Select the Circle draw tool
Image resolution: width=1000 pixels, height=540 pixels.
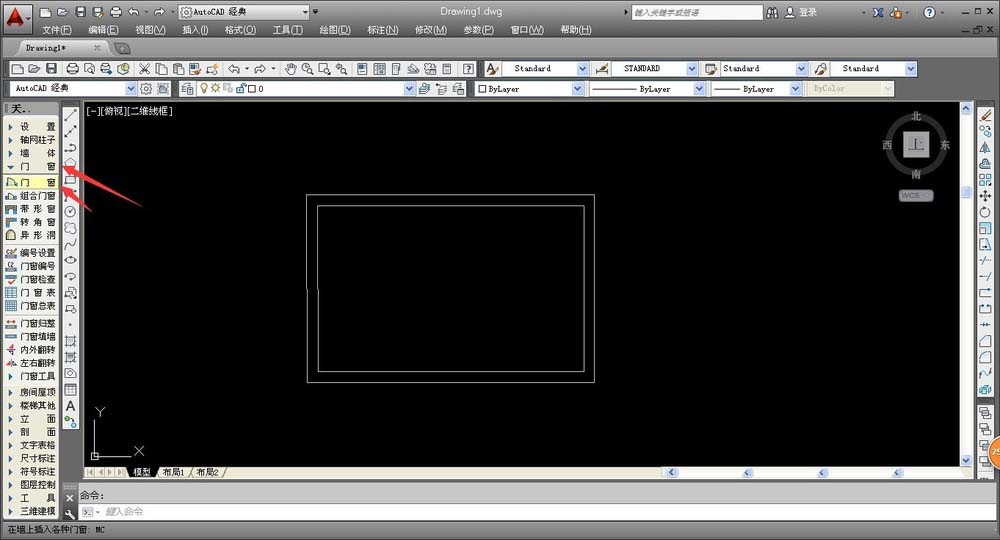pyautogui.click(x=71, y=212)
